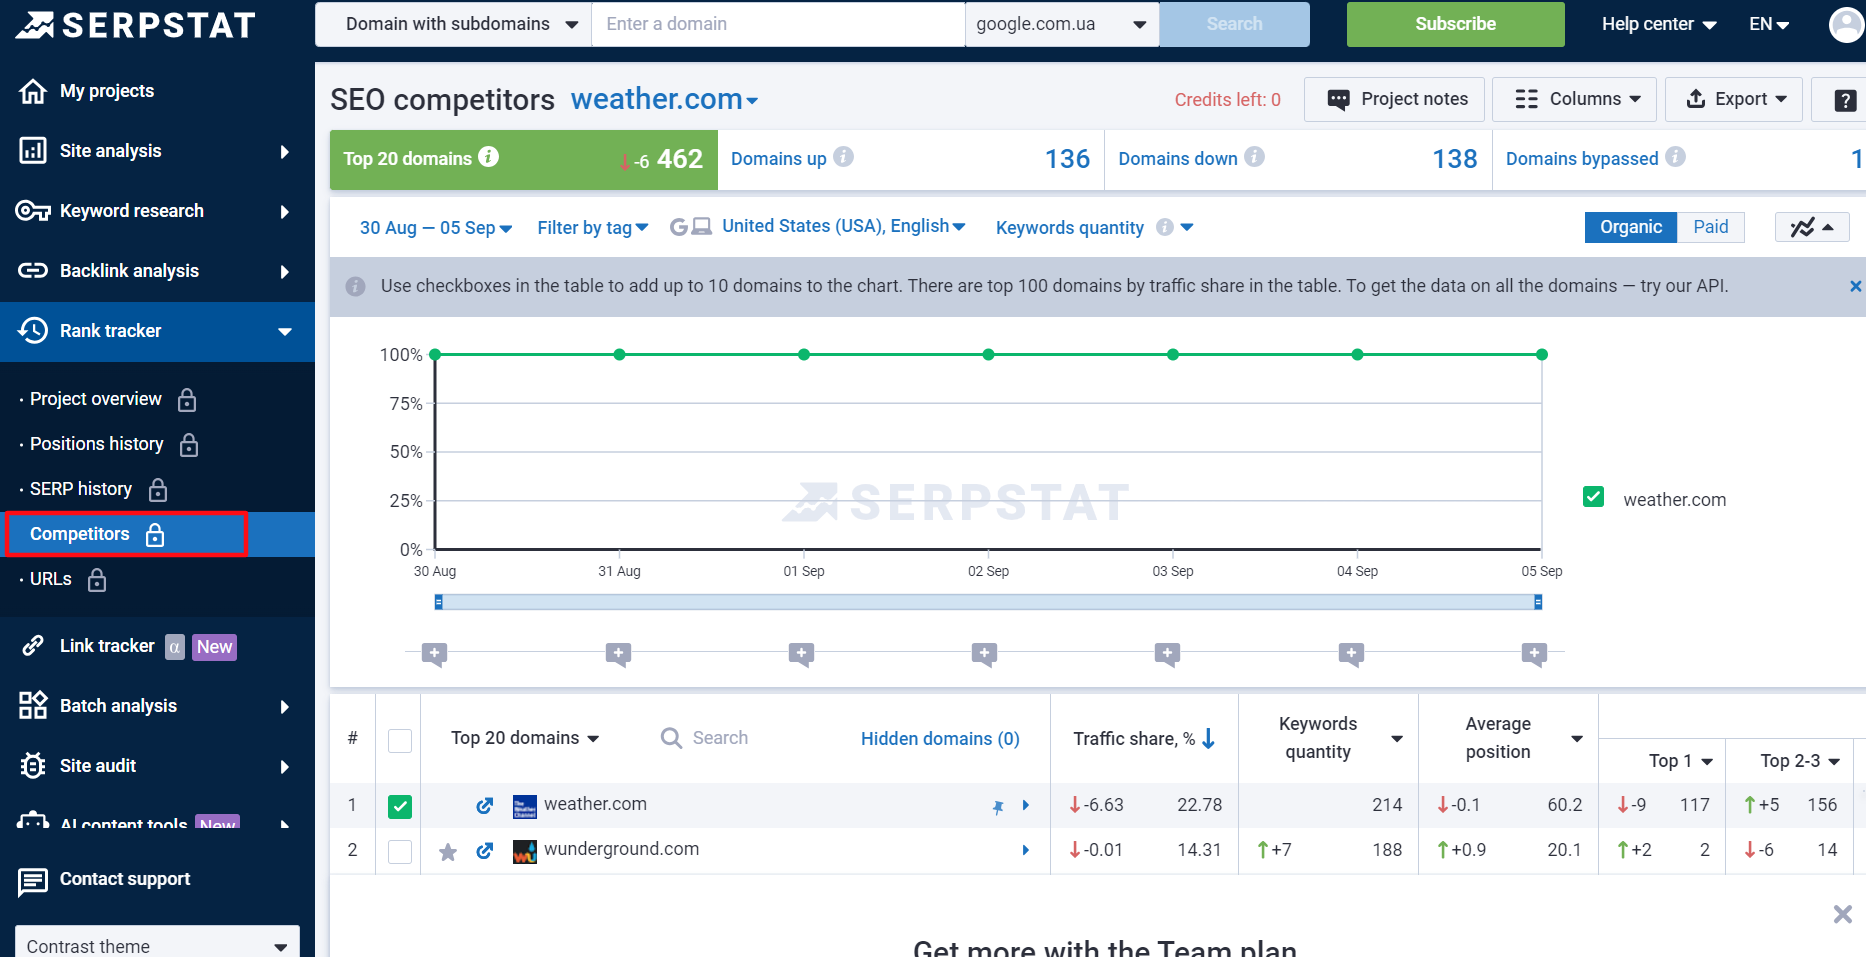Toggle the select-all checkbox in table header
This screenshot has width=1866, height=957.
pyautogui.click(x=400, y=740)
